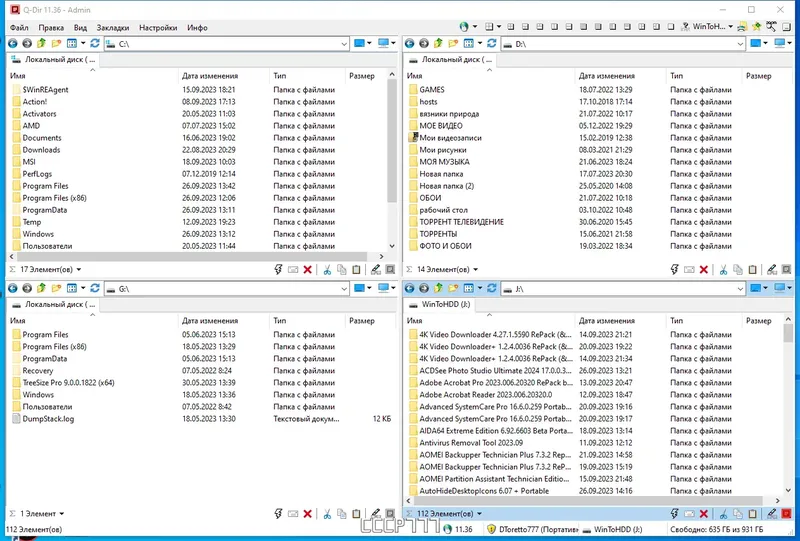Open '17 Элемент(ов)' dropdown in C:\ pane
The width and height of the screenshot is (800, 541).
tap(79, 269)
